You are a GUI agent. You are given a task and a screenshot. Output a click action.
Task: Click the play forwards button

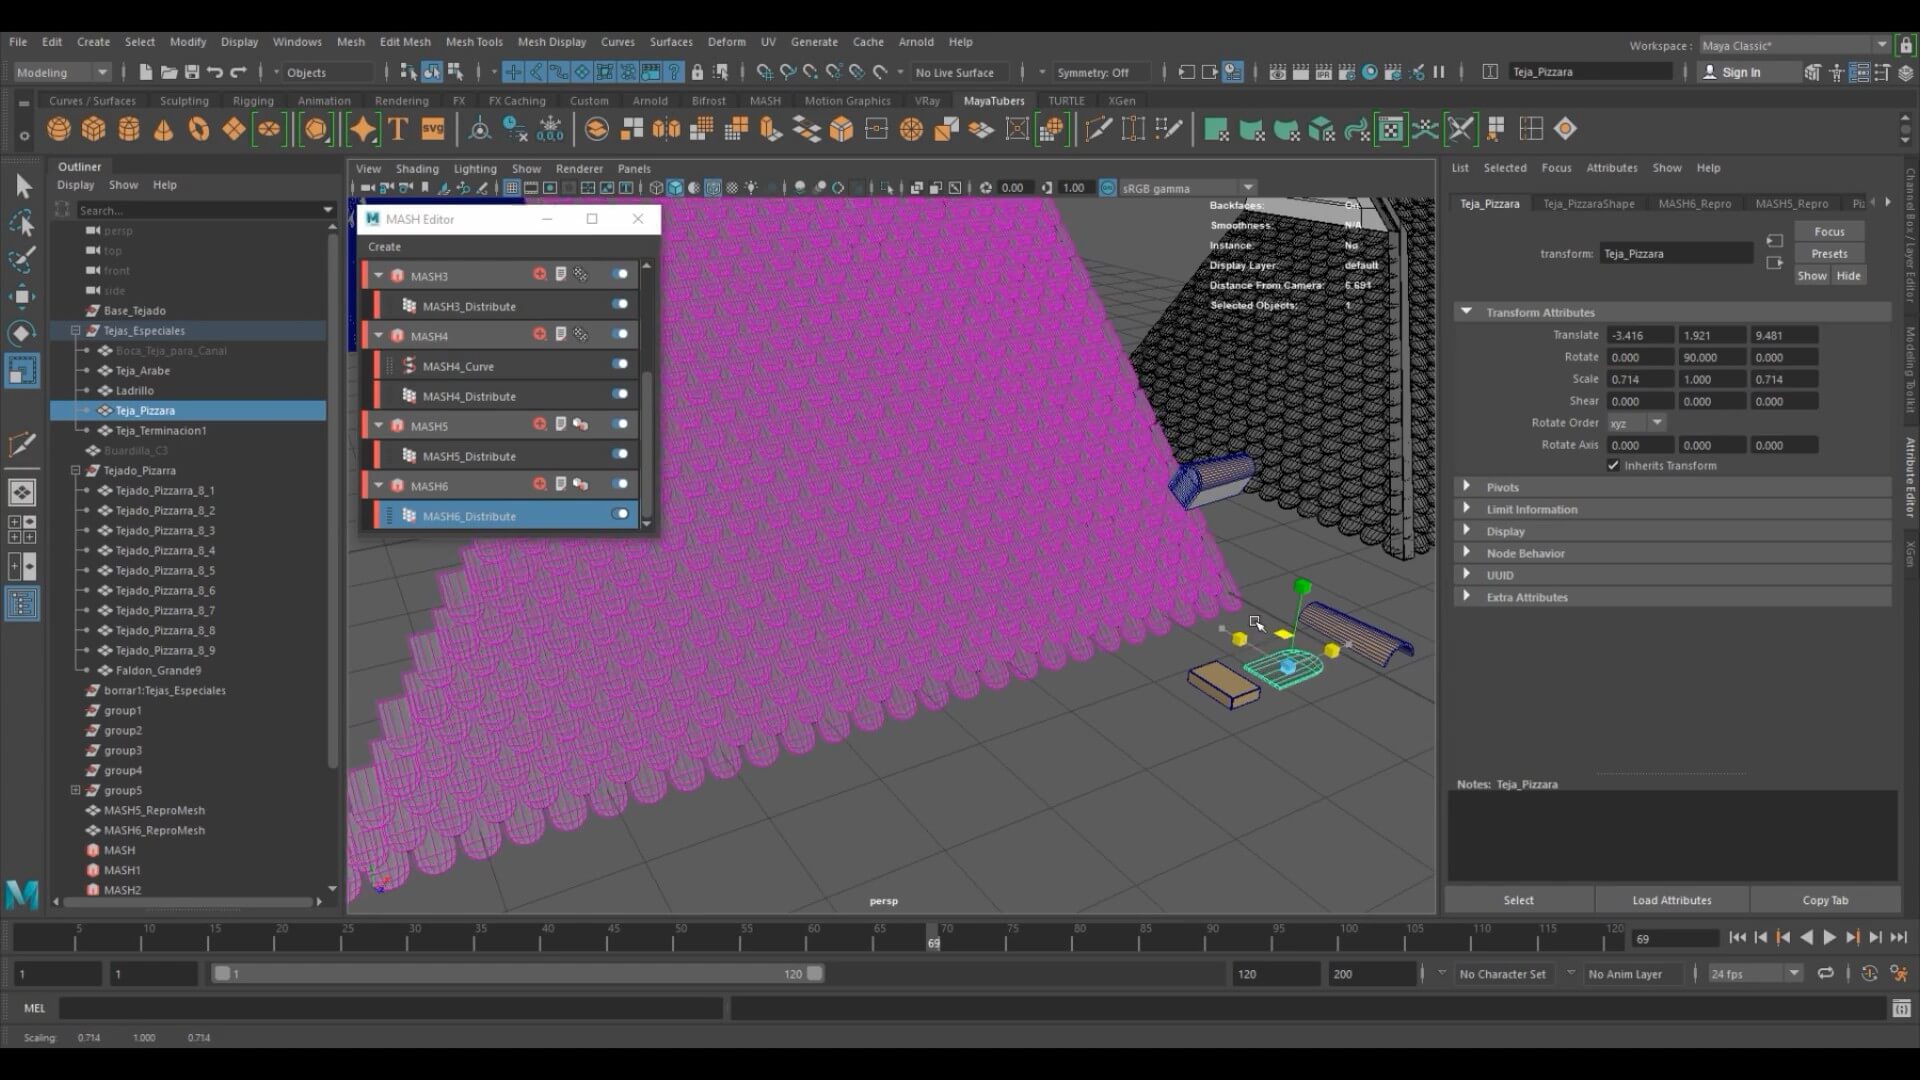tap(1829, 938)
